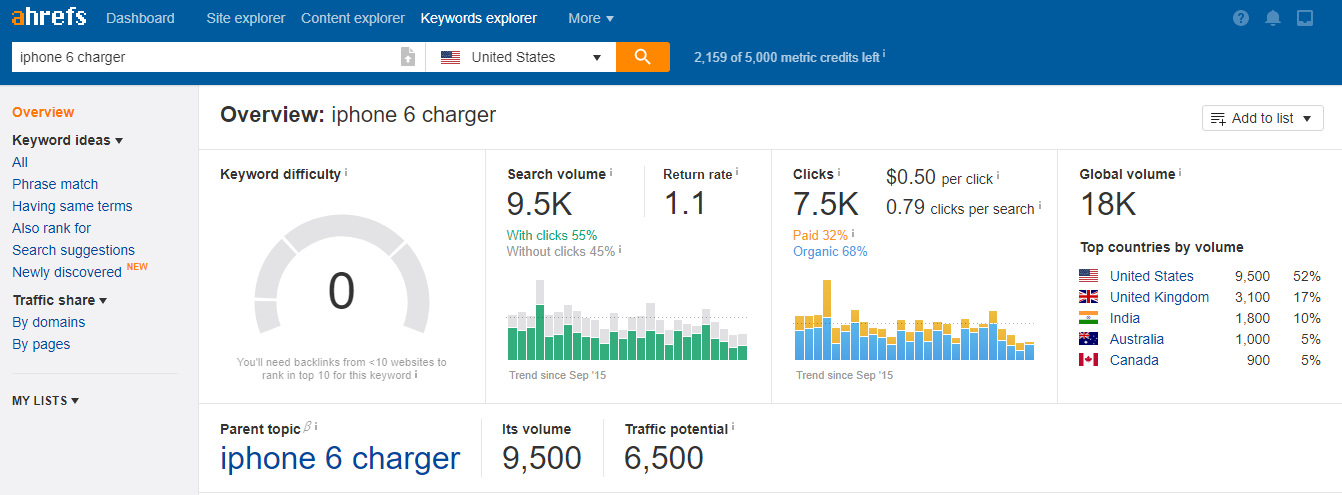Click the Ahrefs logo
This screenshot has height=495, width=1342.
pyautogui.click(x=48, y=17)
